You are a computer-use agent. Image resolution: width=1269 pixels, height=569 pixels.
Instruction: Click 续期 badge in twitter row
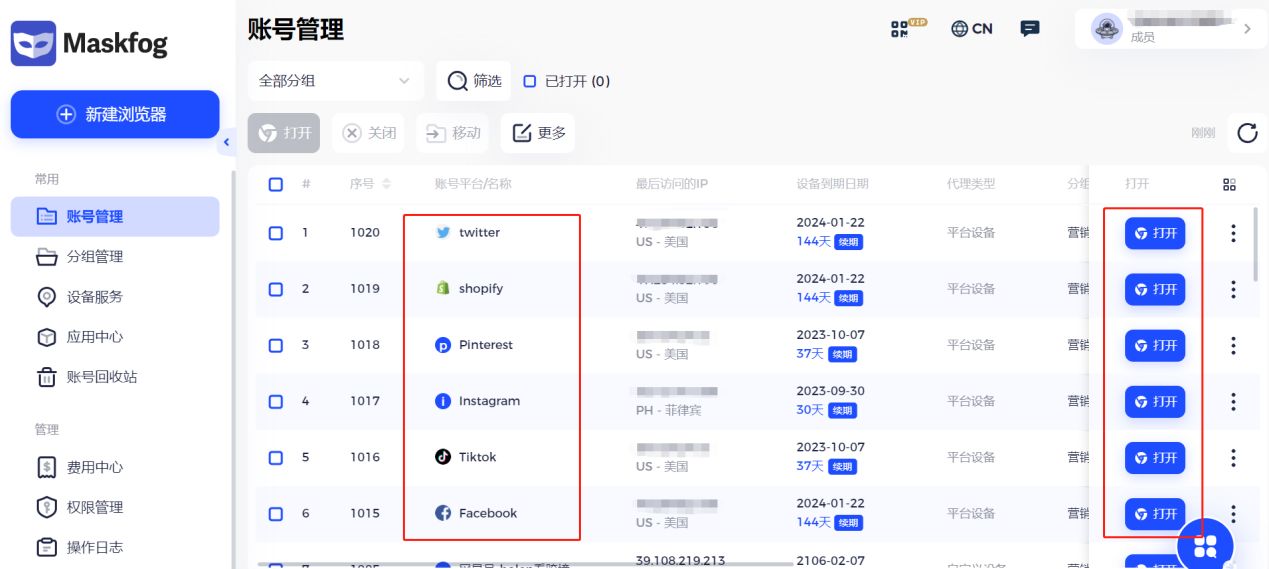pos(848,242)
